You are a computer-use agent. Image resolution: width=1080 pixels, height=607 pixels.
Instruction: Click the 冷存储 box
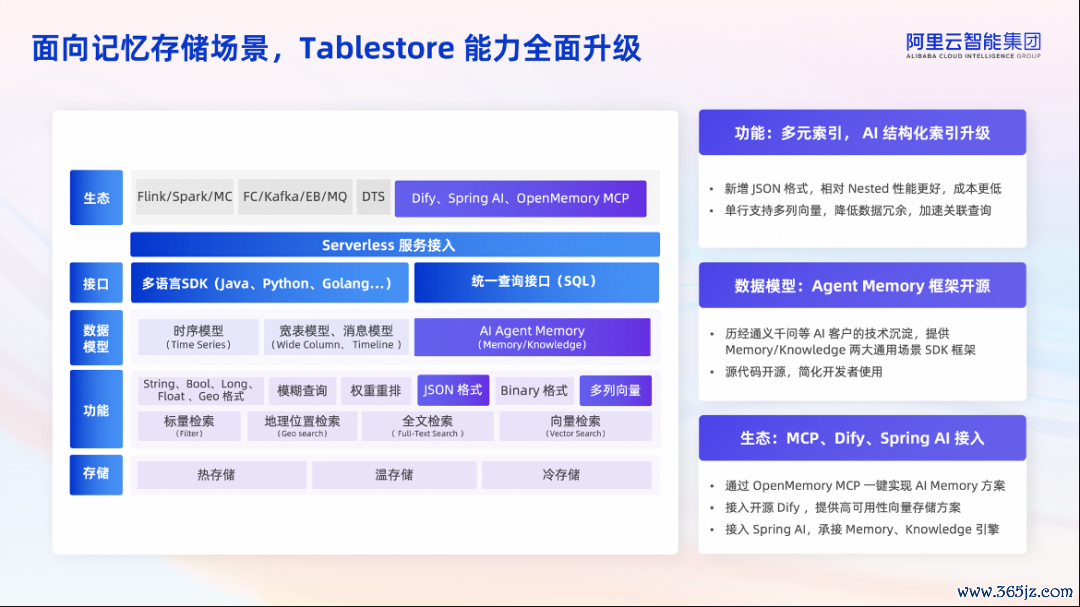point(567,475)
